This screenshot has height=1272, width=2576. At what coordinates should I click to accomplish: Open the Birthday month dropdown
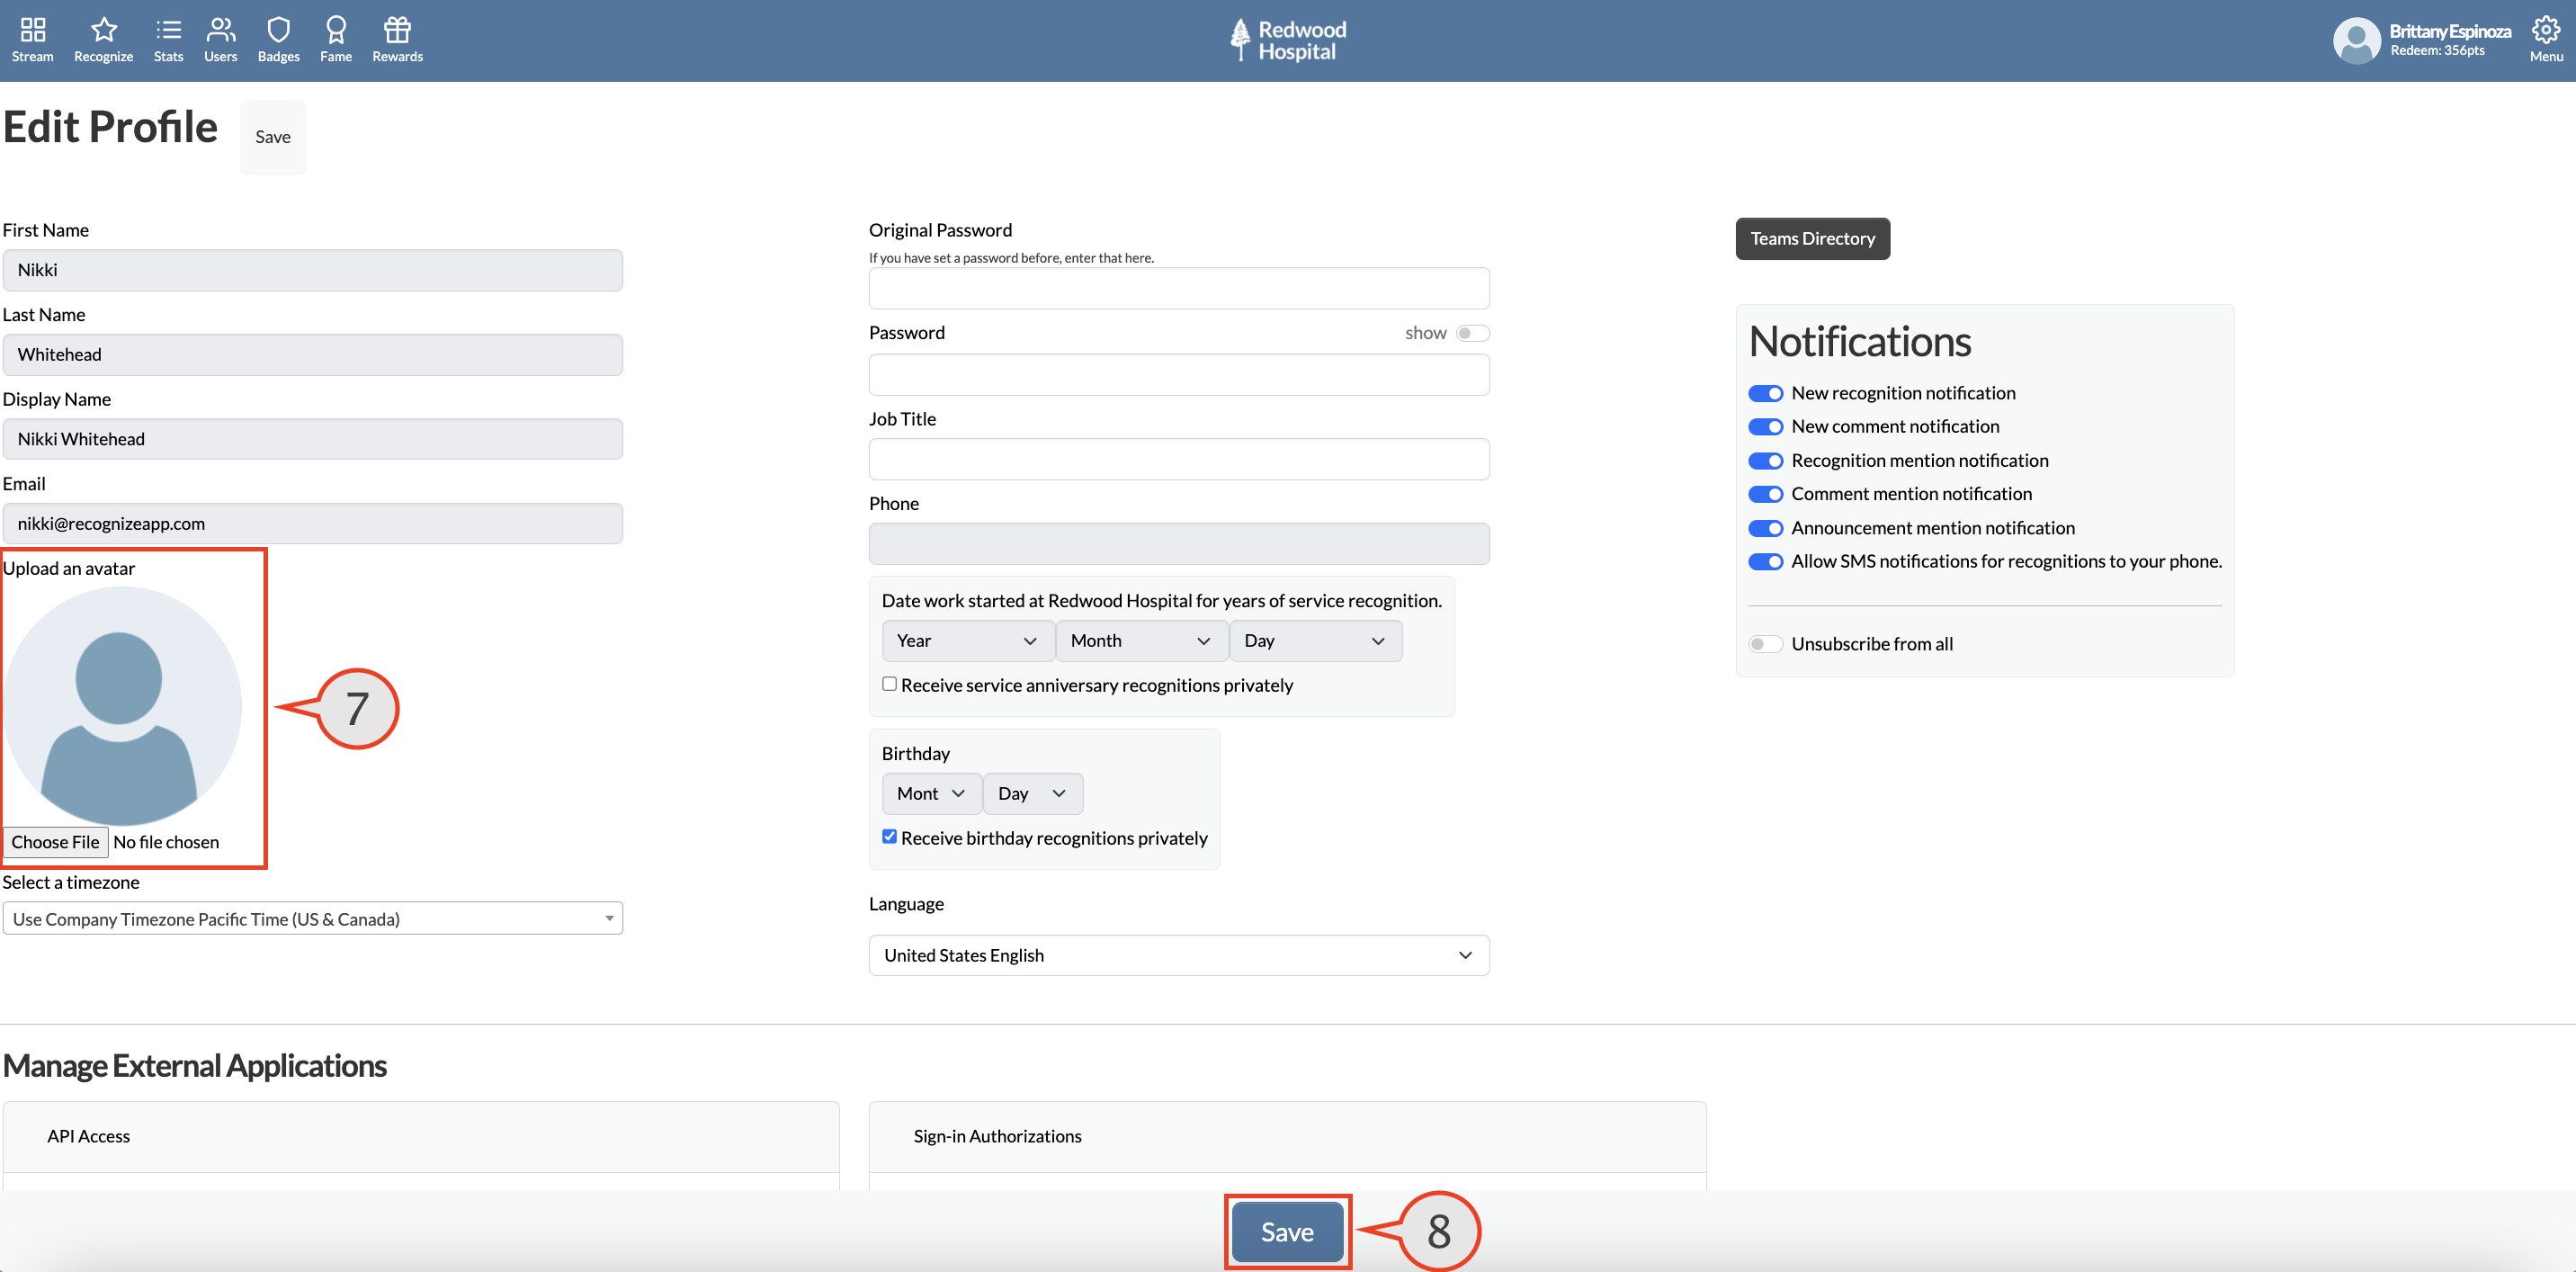pyautogui.click(x=931, y=794)
